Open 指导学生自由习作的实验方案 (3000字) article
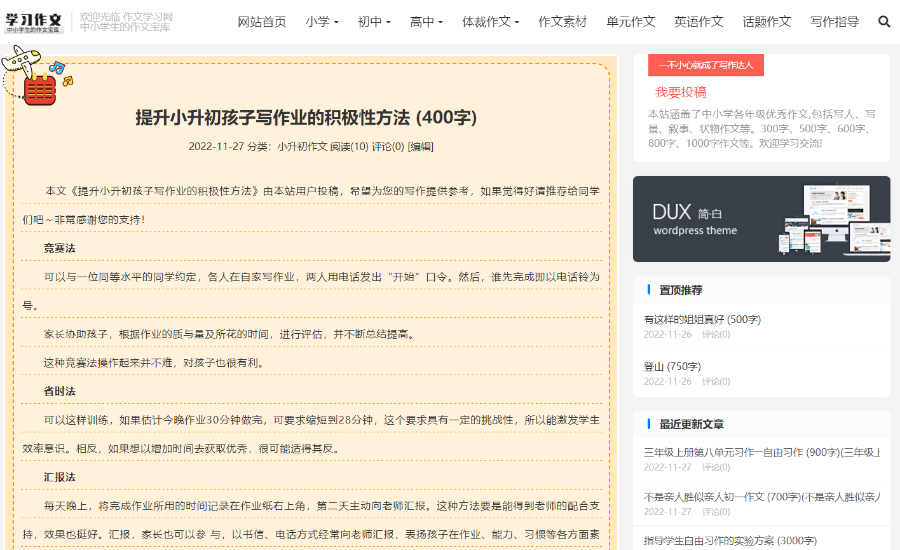The image size is (900, 550). (730, 540)
